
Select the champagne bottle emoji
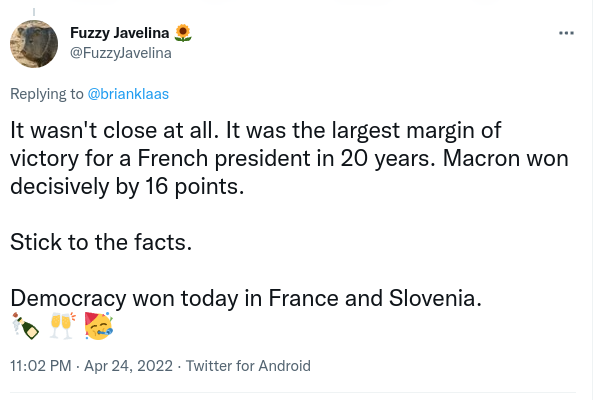click(25, 326)
